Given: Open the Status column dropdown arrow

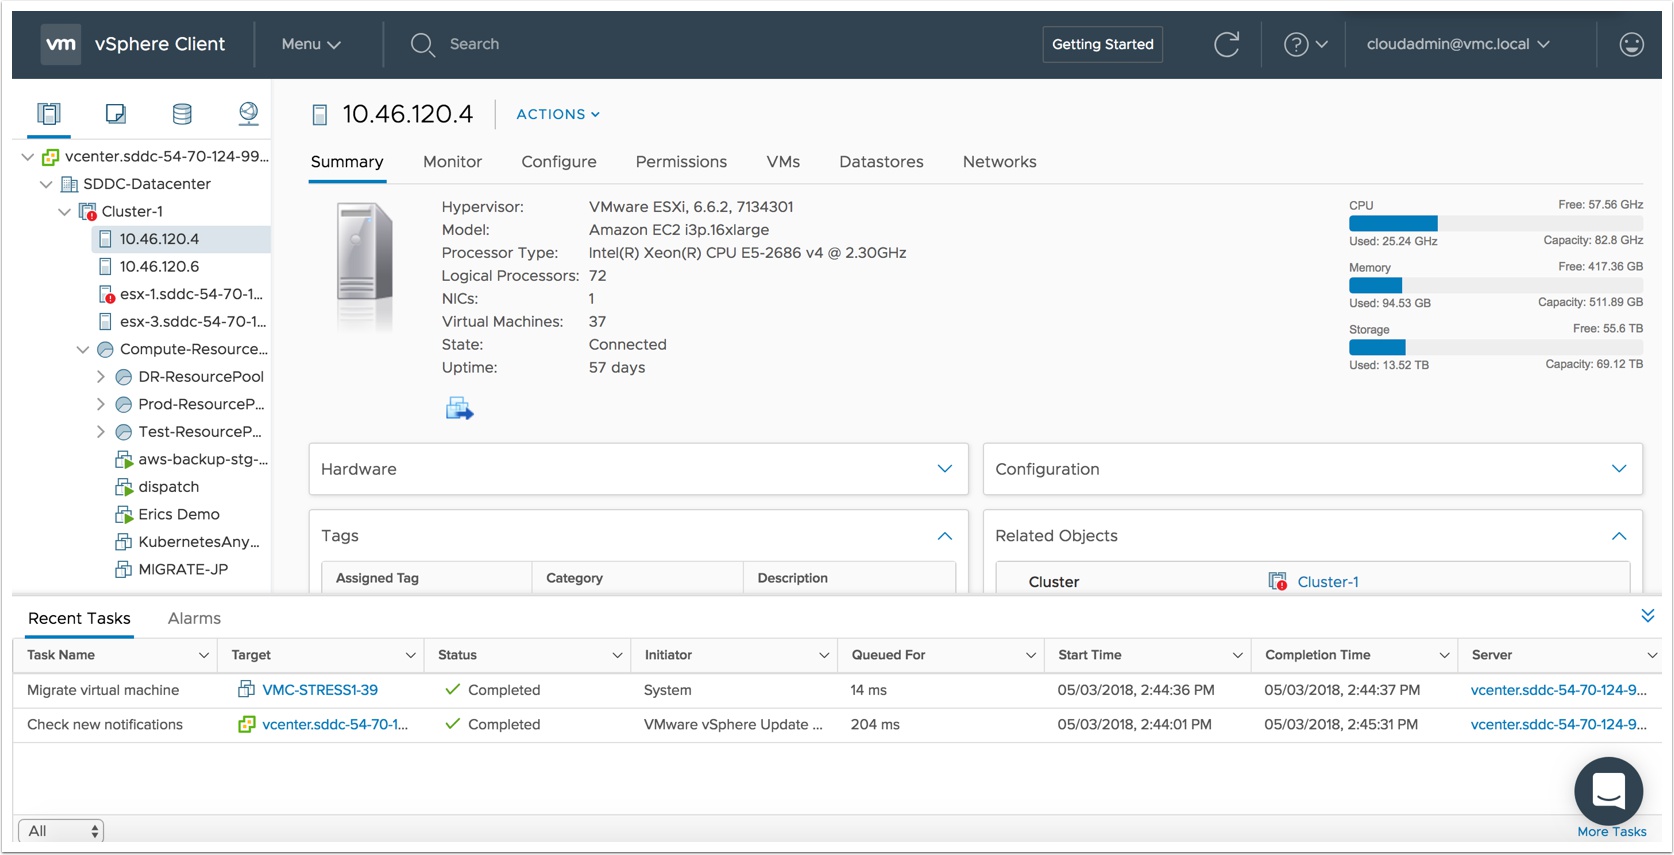Looking at the screenshot, I should [x=617, y=655].
